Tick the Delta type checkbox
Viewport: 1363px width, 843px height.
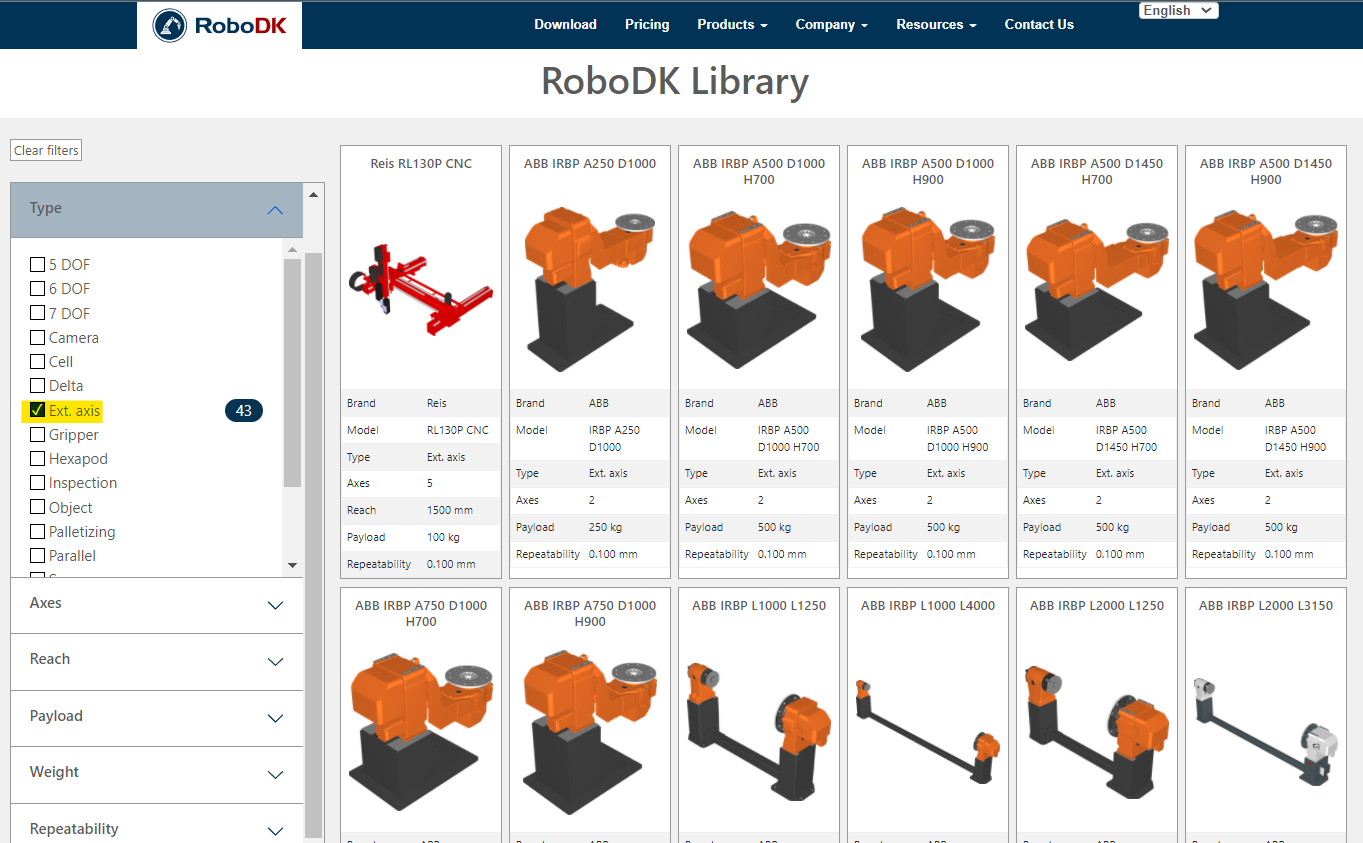(37, 386)
